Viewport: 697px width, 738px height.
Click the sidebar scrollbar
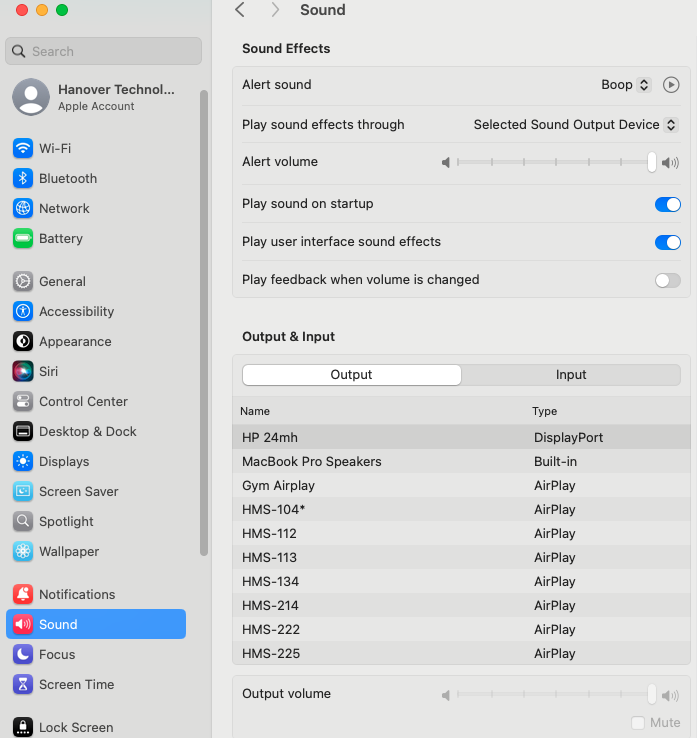pyautogui.click(x=204, y=323)
